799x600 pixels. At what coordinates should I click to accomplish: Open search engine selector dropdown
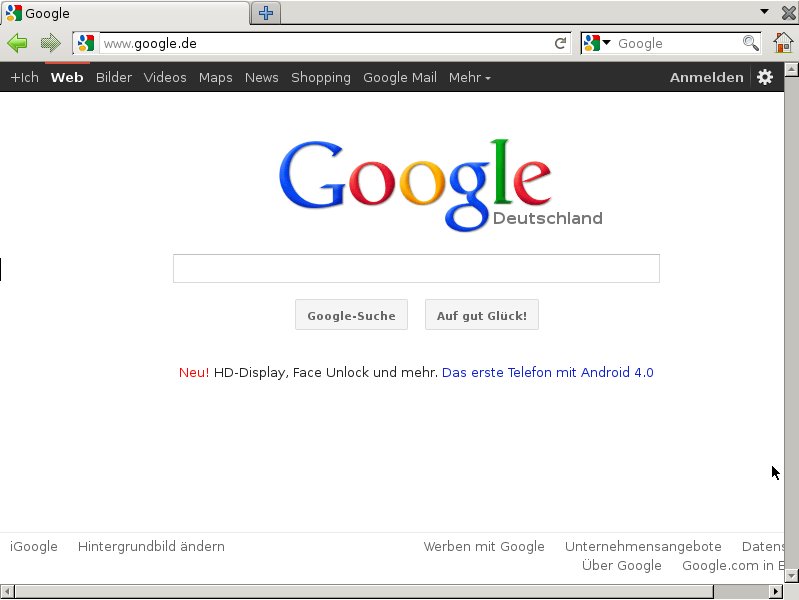point(596,43)
